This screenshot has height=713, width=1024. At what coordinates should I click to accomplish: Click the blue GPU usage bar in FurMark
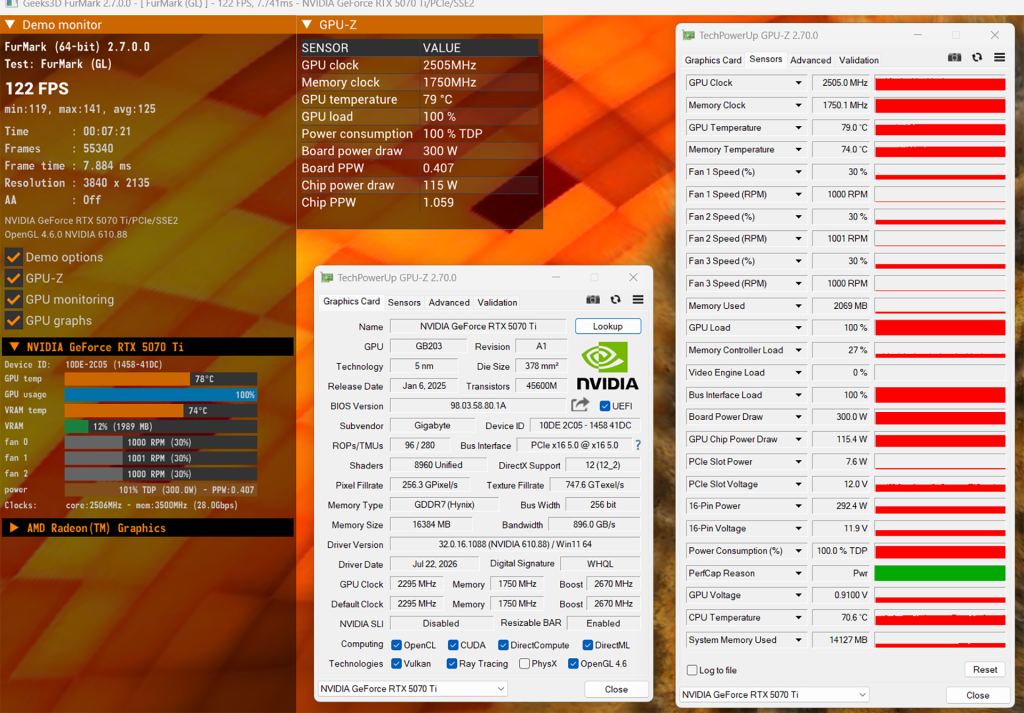[161, 394]
